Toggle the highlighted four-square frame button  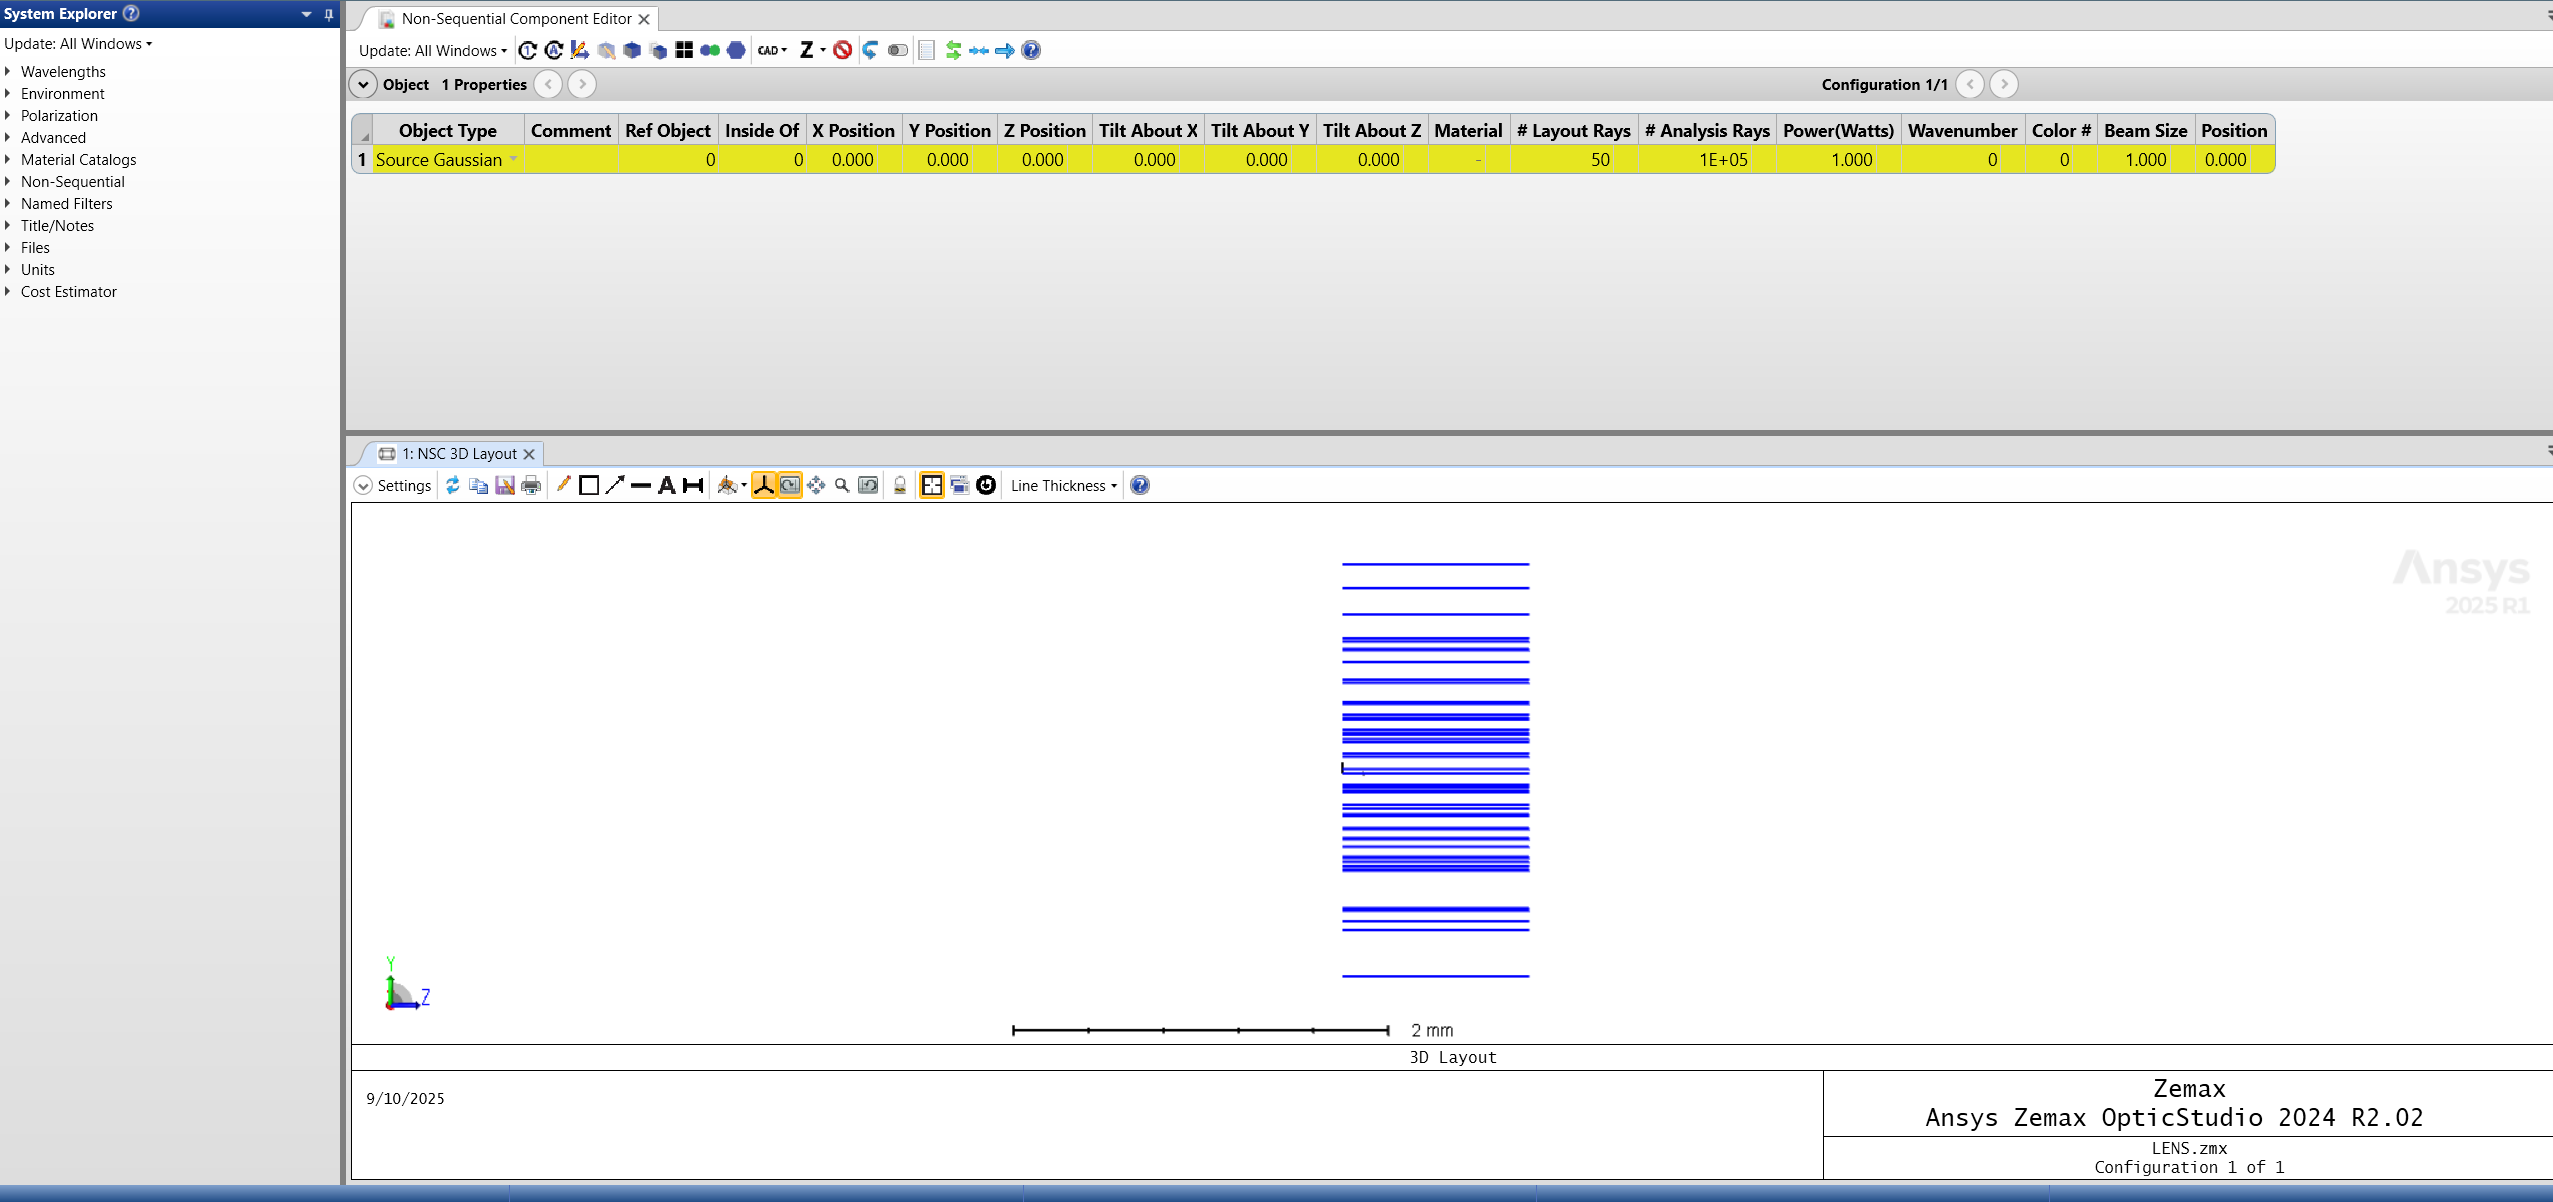point(931,486)
